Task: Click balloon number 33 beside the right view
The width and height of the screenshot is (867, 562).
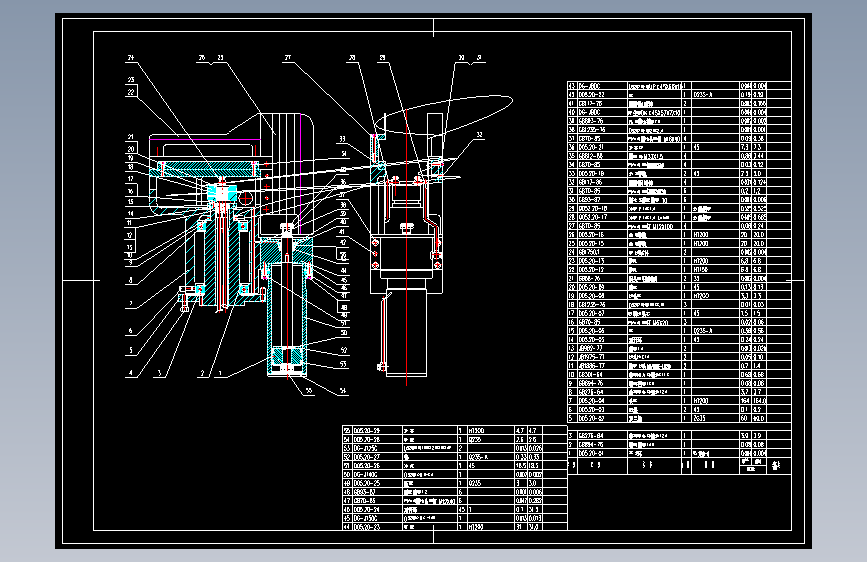Action: 342,139
